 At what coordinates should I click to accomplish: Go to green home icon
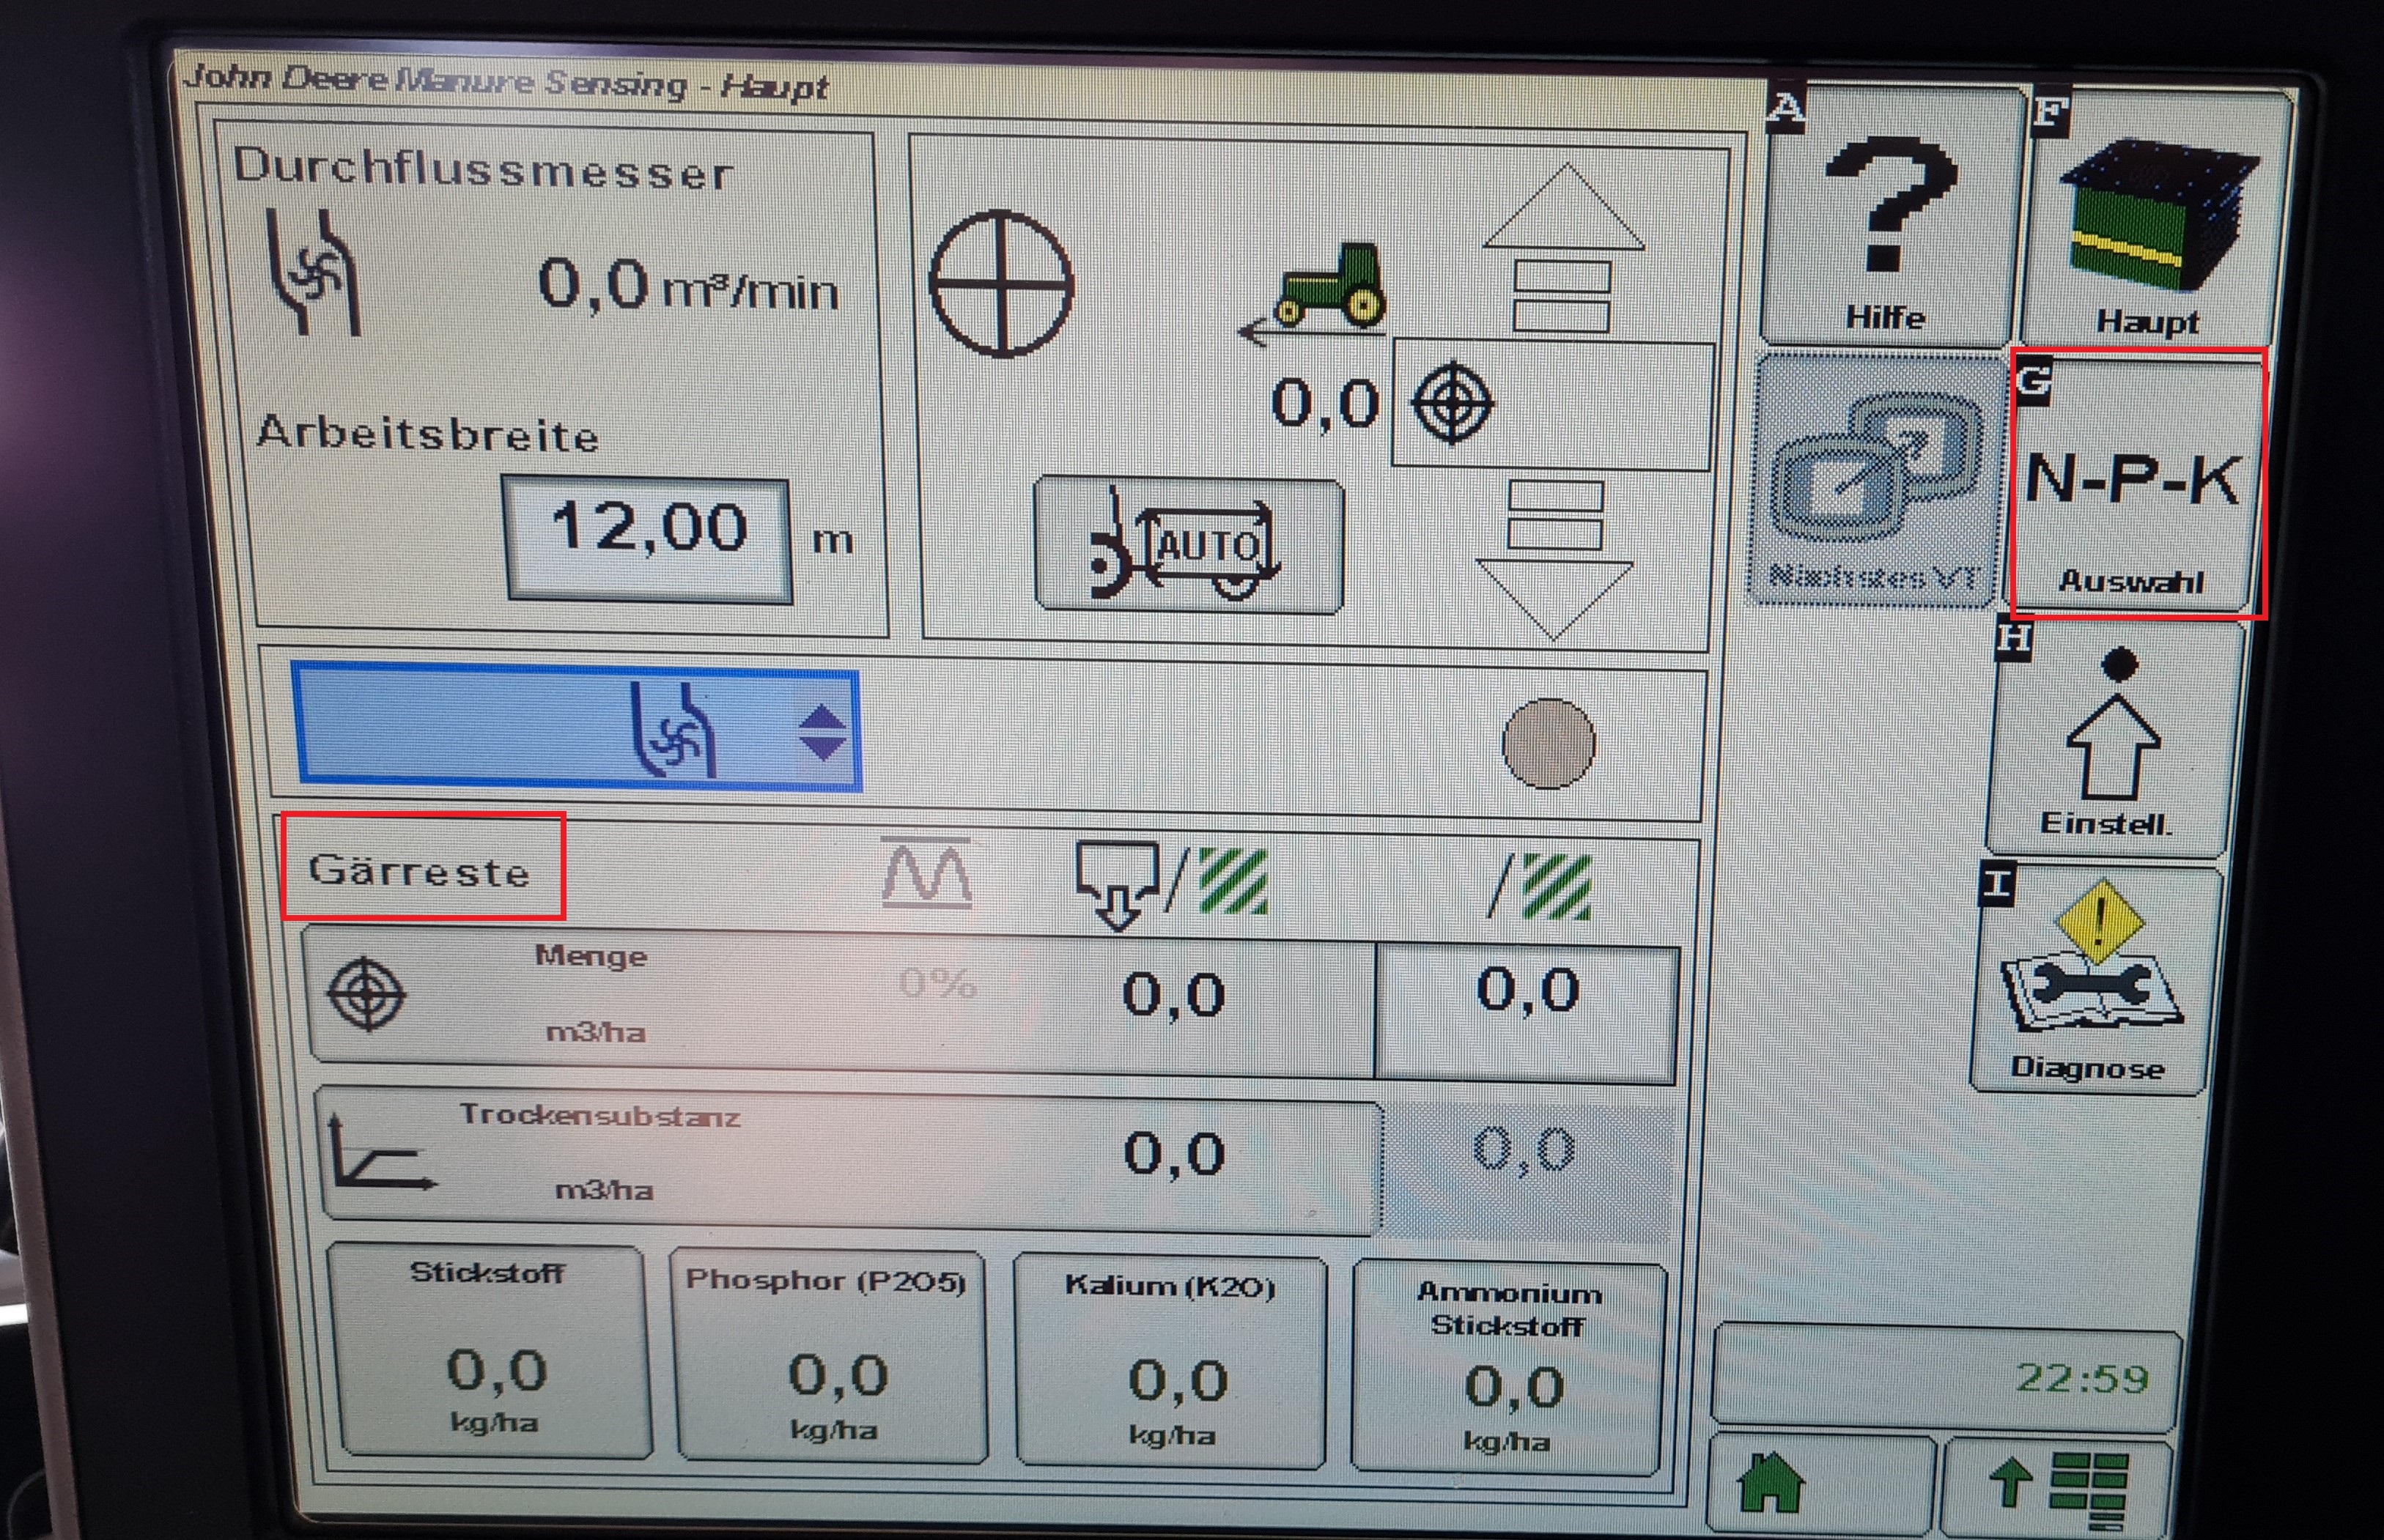click(x=1772, y=1483)
